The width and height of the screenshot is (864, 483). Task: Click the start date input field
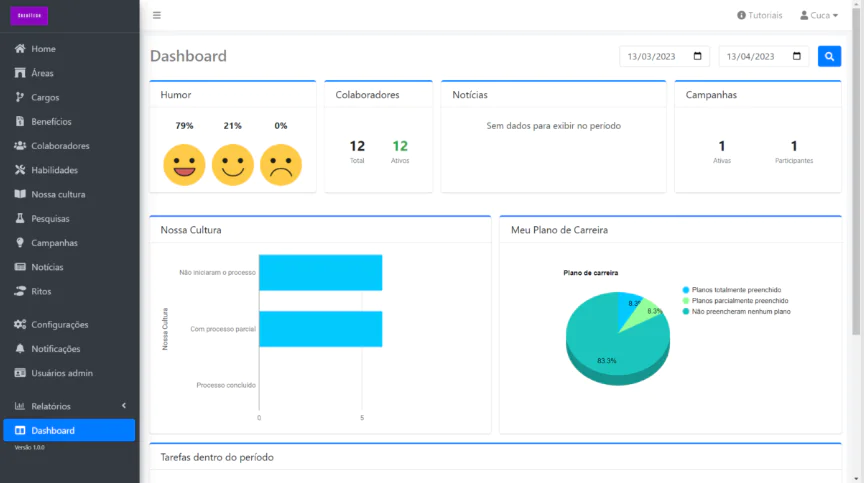pyautogui.click(x=655, y=57)
